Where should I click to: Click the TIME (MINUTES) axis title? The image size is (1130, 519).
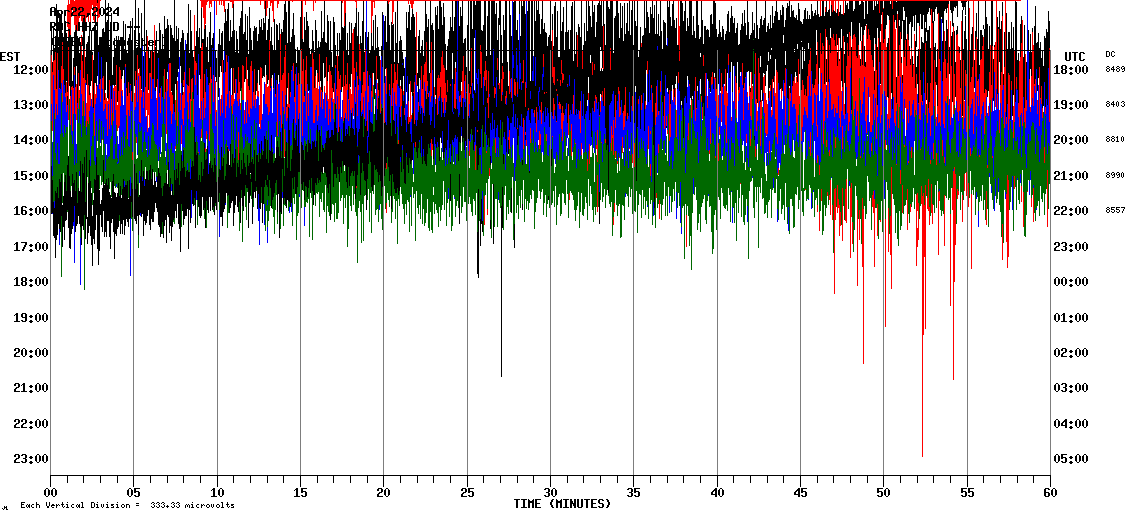[x=562, y=504]
